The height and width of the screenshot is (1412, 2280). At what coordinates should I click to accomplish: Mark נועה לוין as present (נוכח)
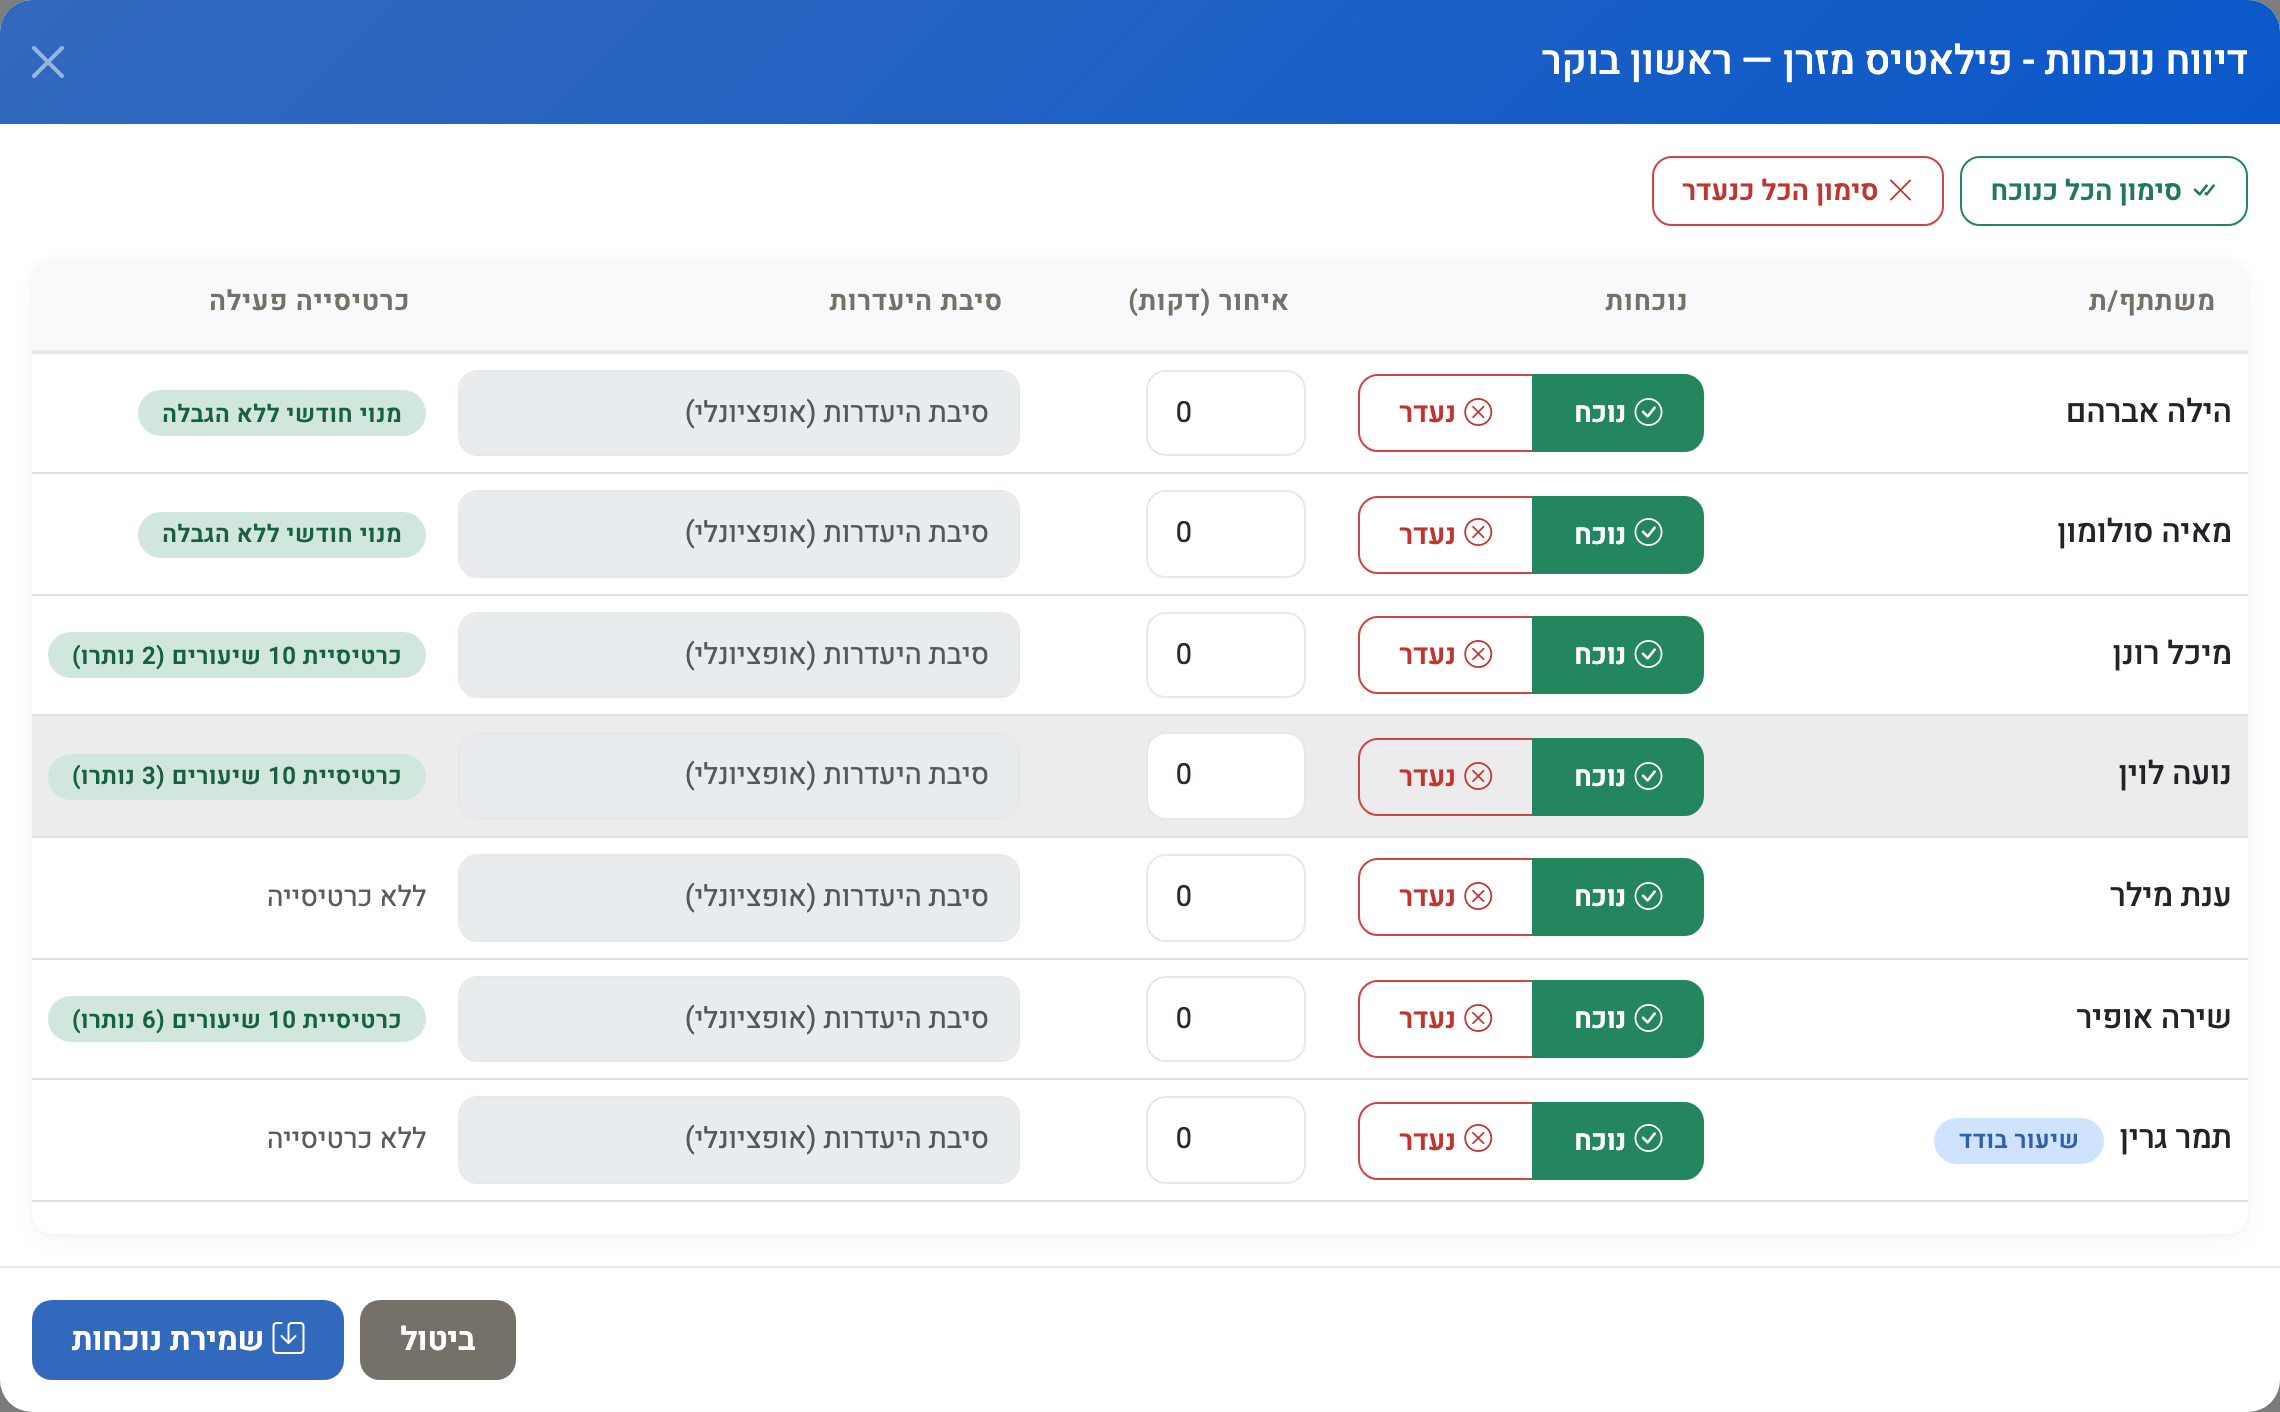(x=1617, y=777)
